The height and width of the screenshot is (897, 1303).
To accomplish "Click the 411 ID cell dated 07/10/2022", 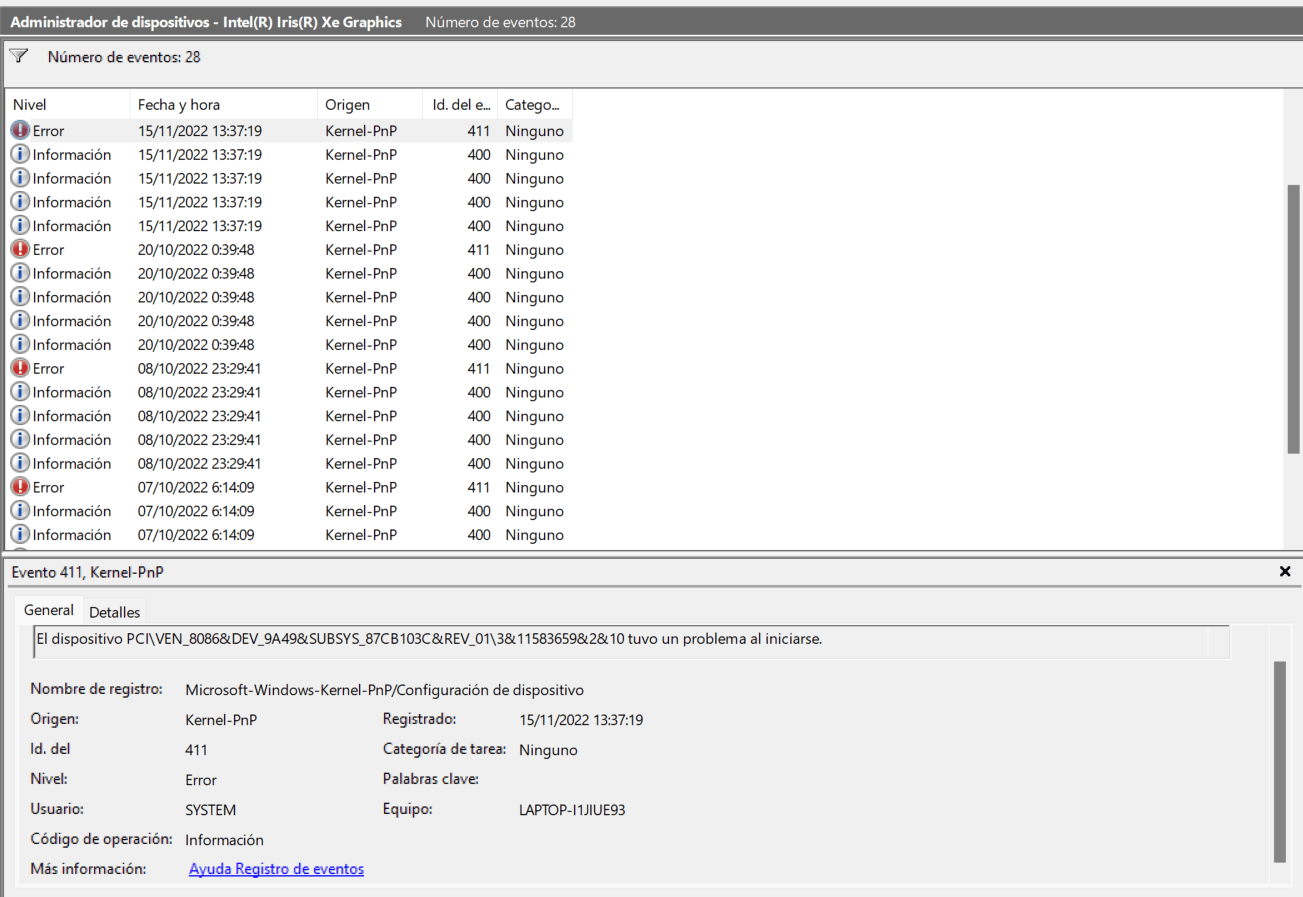I will click(x=478, y=487).
